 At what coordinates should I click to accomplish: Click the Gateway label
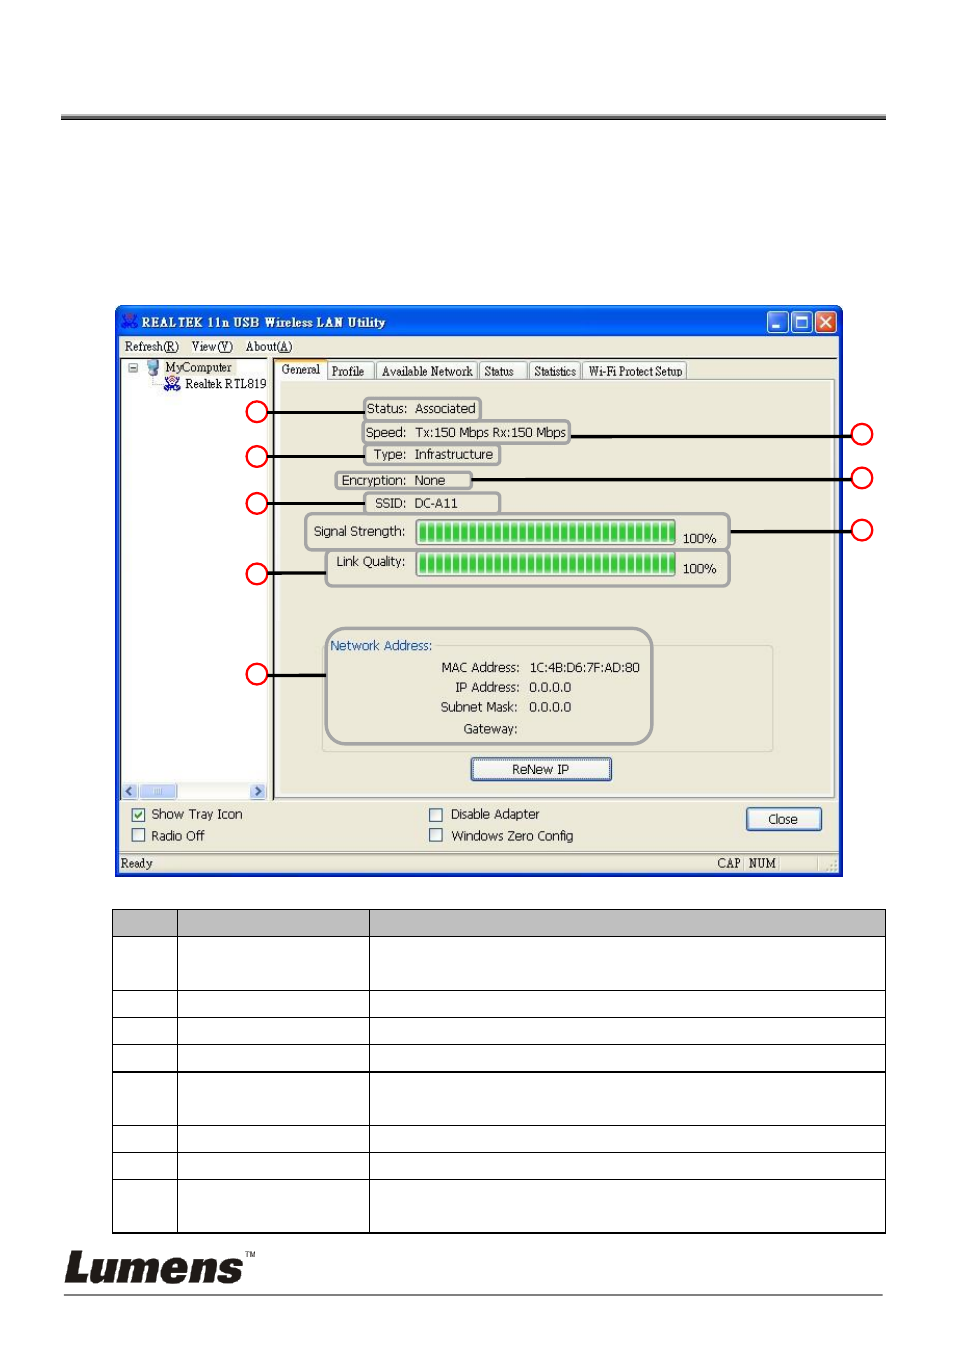pos(490,730)
